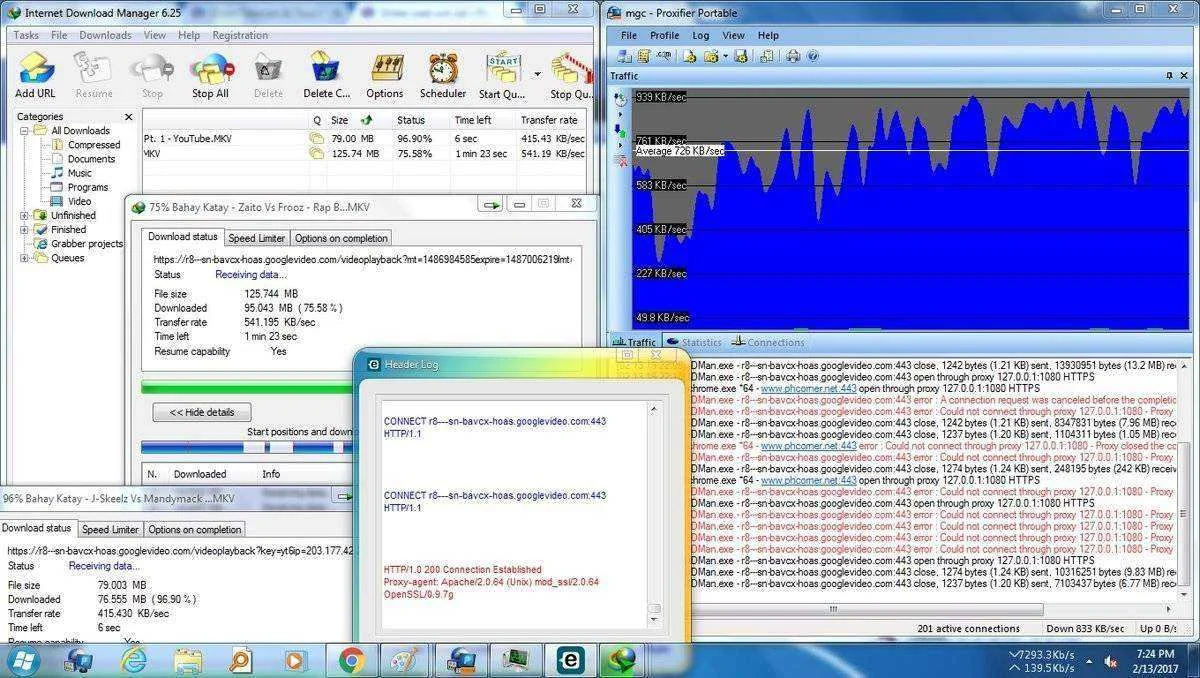Open Proxifier Connections tab

click(x=768, y=343)
